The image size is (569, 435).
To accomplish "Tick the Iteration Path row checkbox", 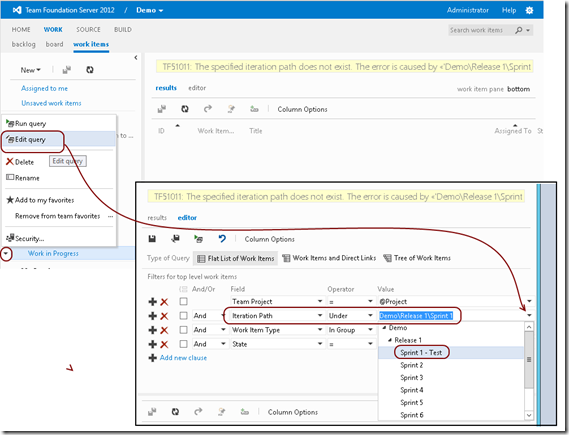I will tap(184, 316).
